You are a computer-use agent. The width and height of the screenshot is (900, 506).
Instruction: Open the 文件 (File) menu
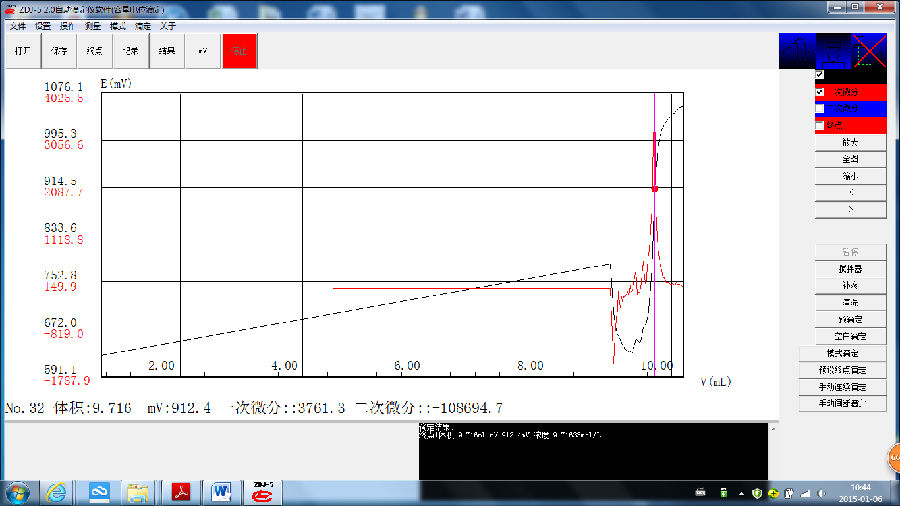(18, 26)
